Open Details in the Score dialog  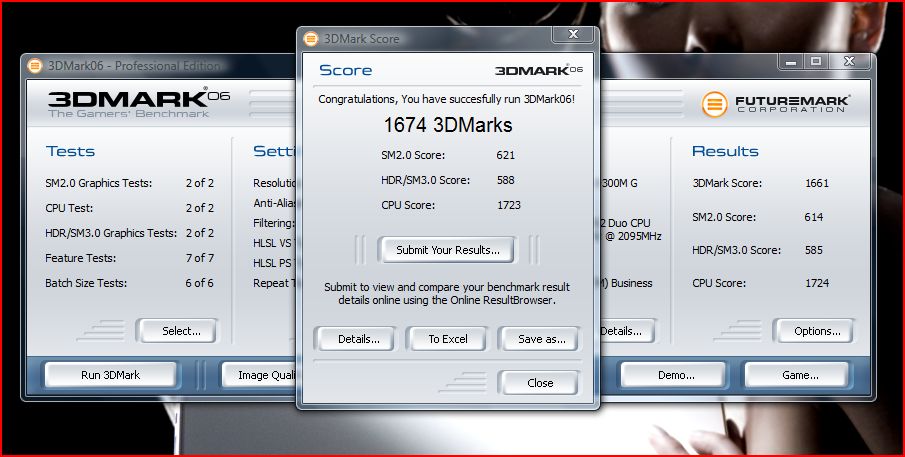(358, 339)
